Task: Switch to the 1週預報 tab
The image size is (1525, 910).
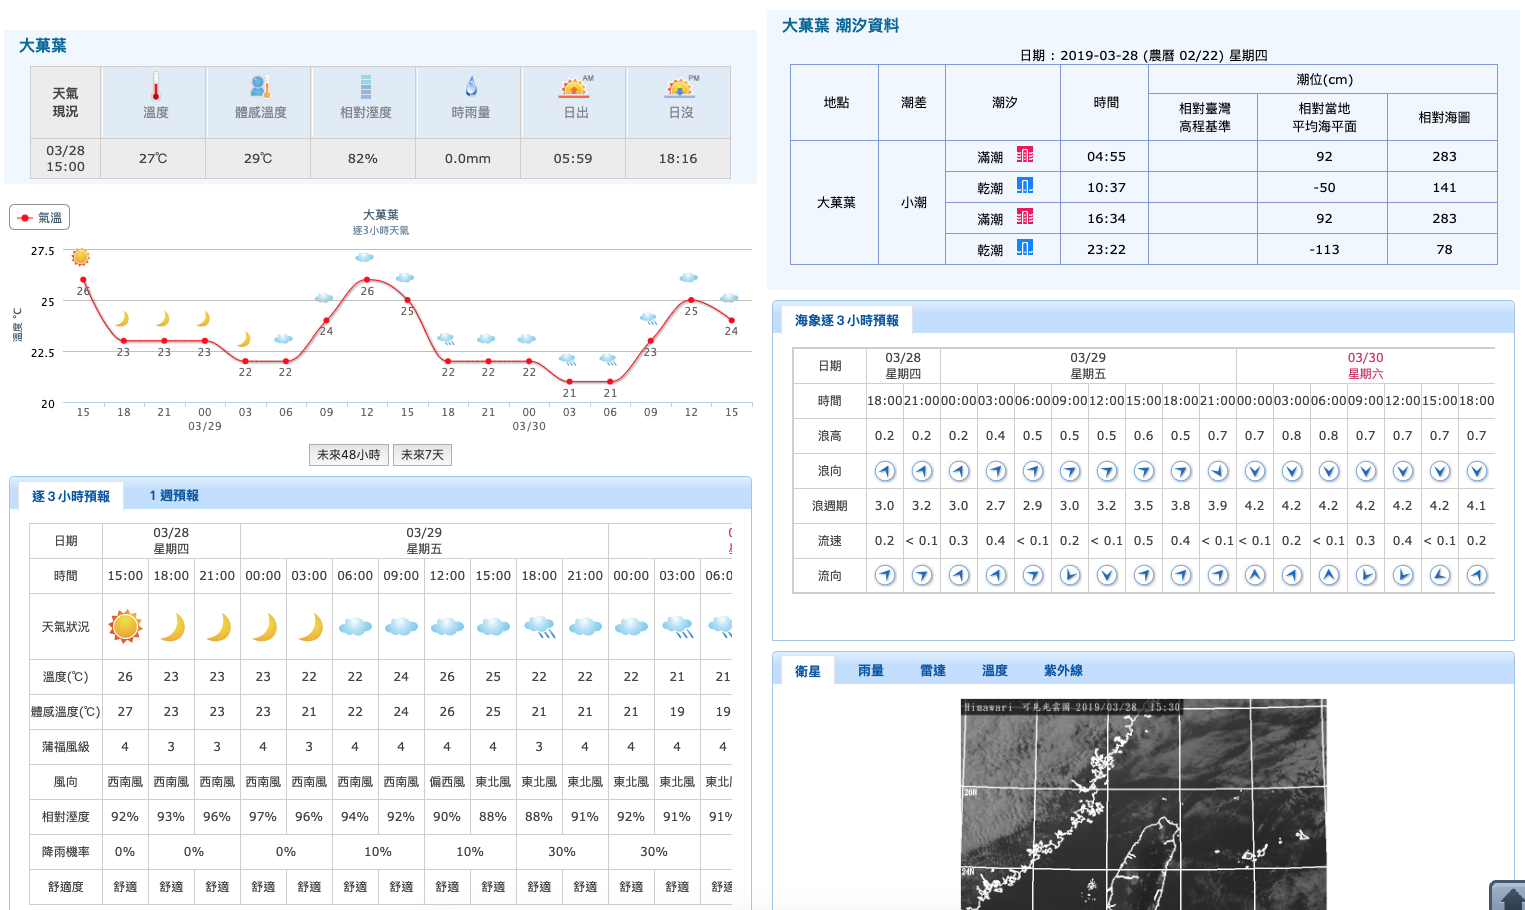Action: point(174,496)
